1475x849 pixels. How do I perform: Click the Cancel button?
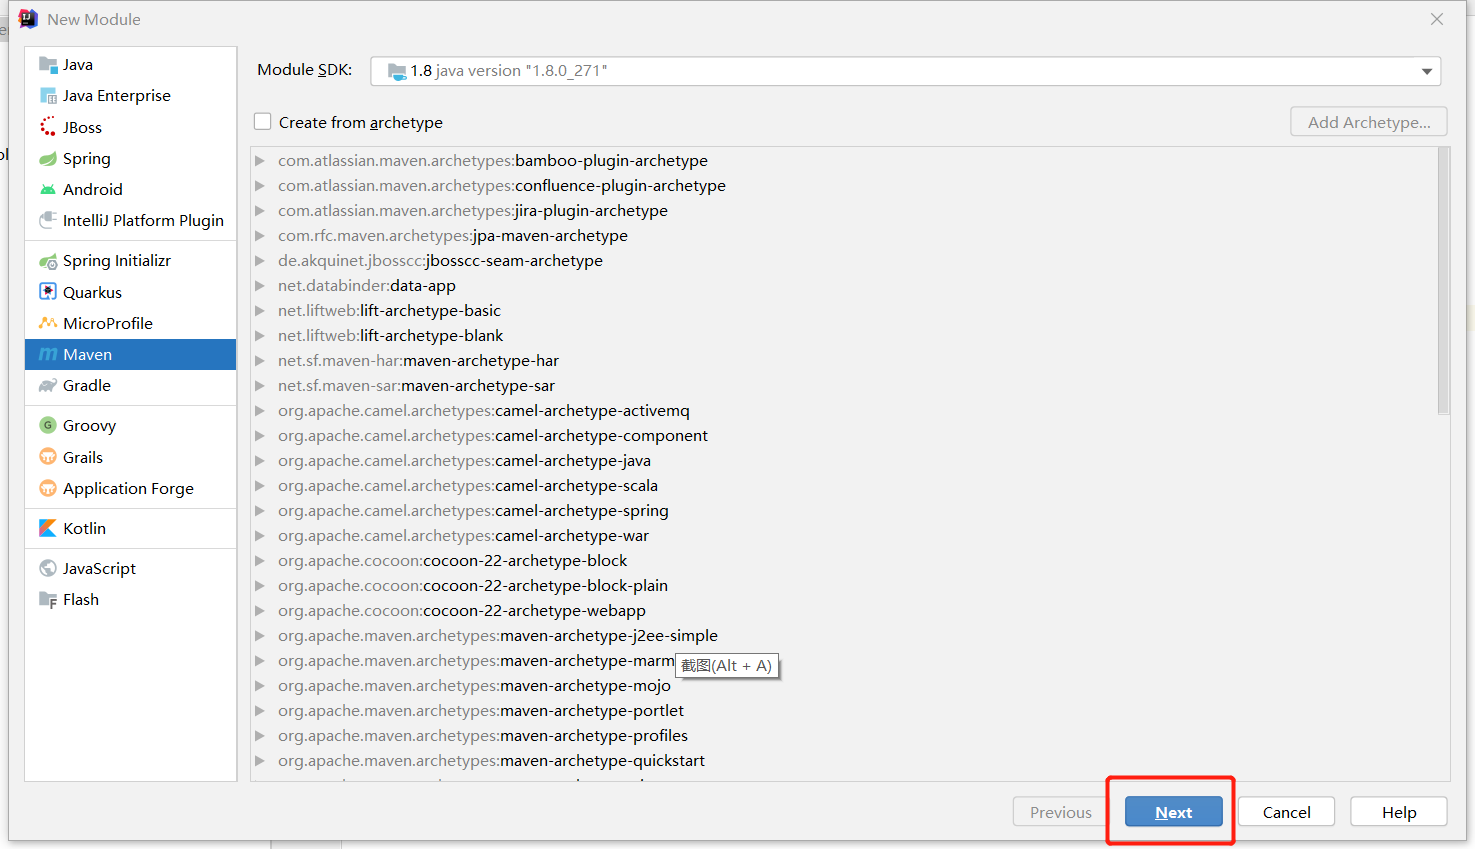point(1286,812)
